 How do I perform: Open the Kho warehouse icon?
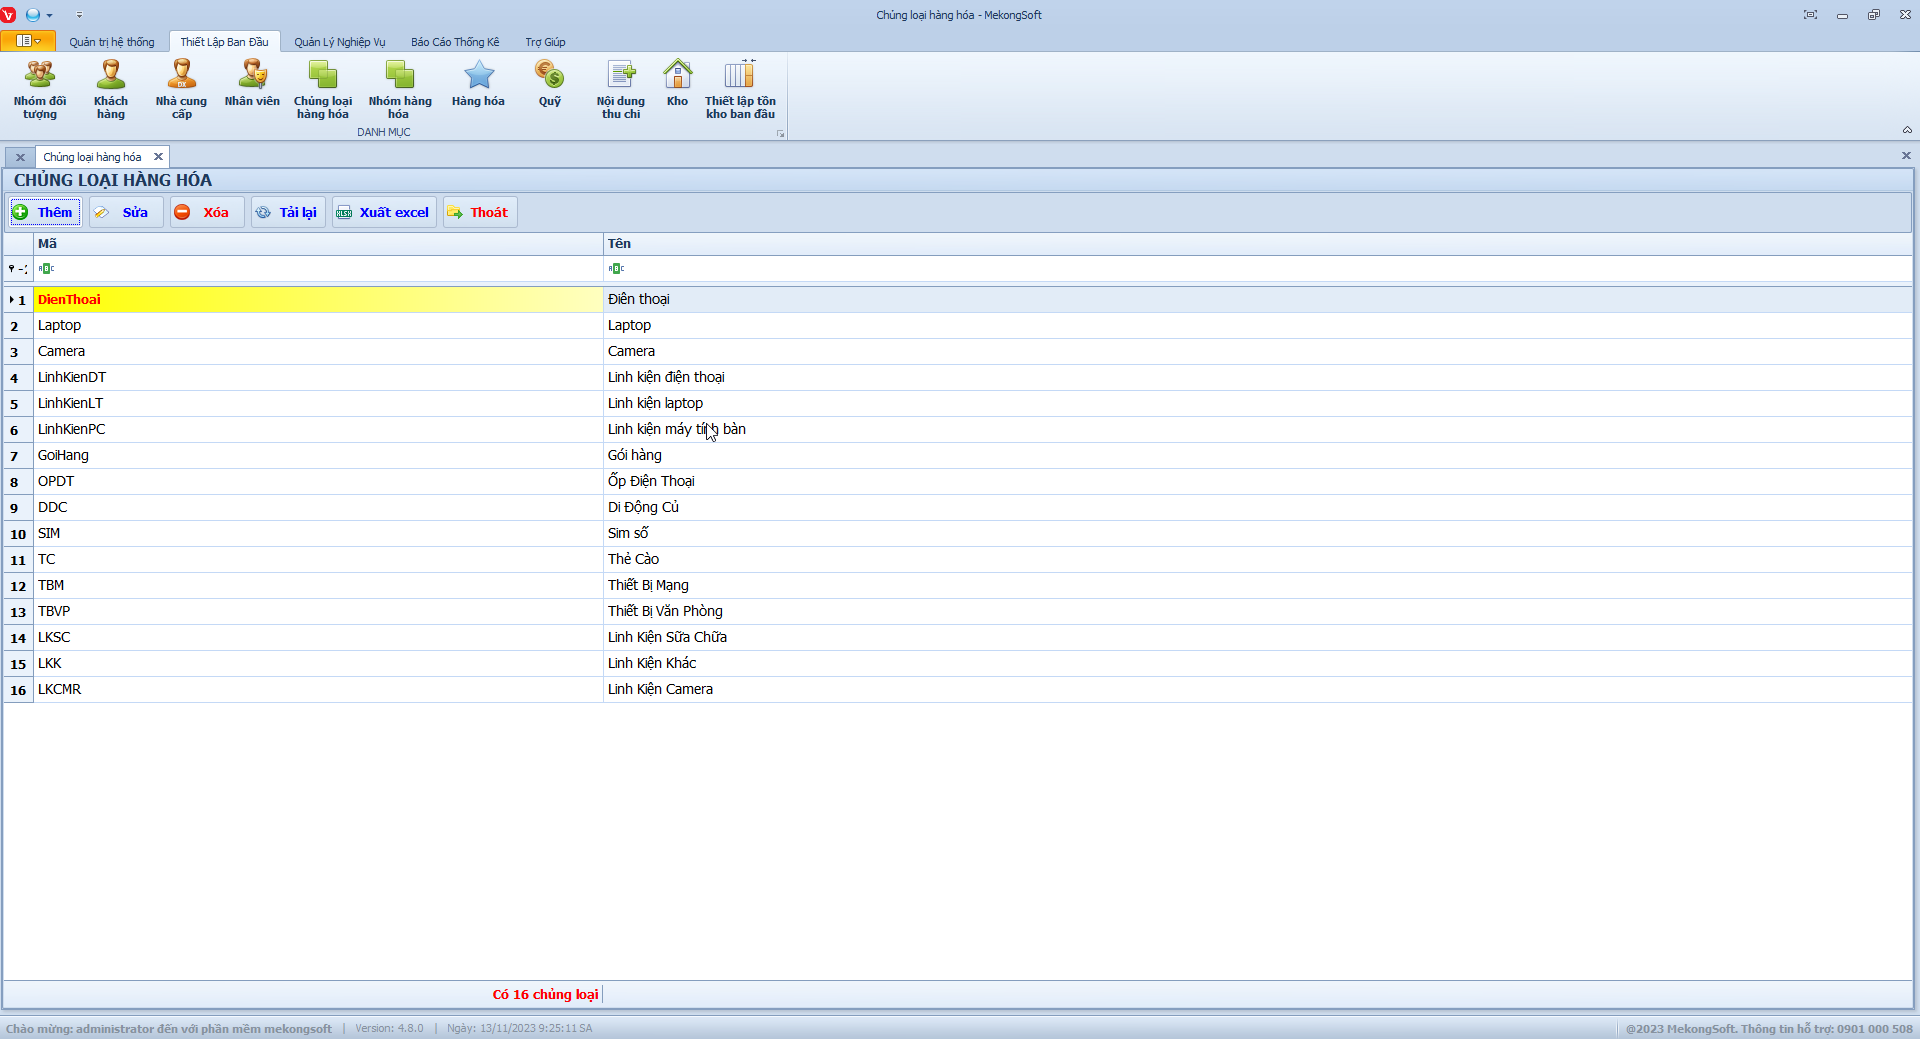677,83
